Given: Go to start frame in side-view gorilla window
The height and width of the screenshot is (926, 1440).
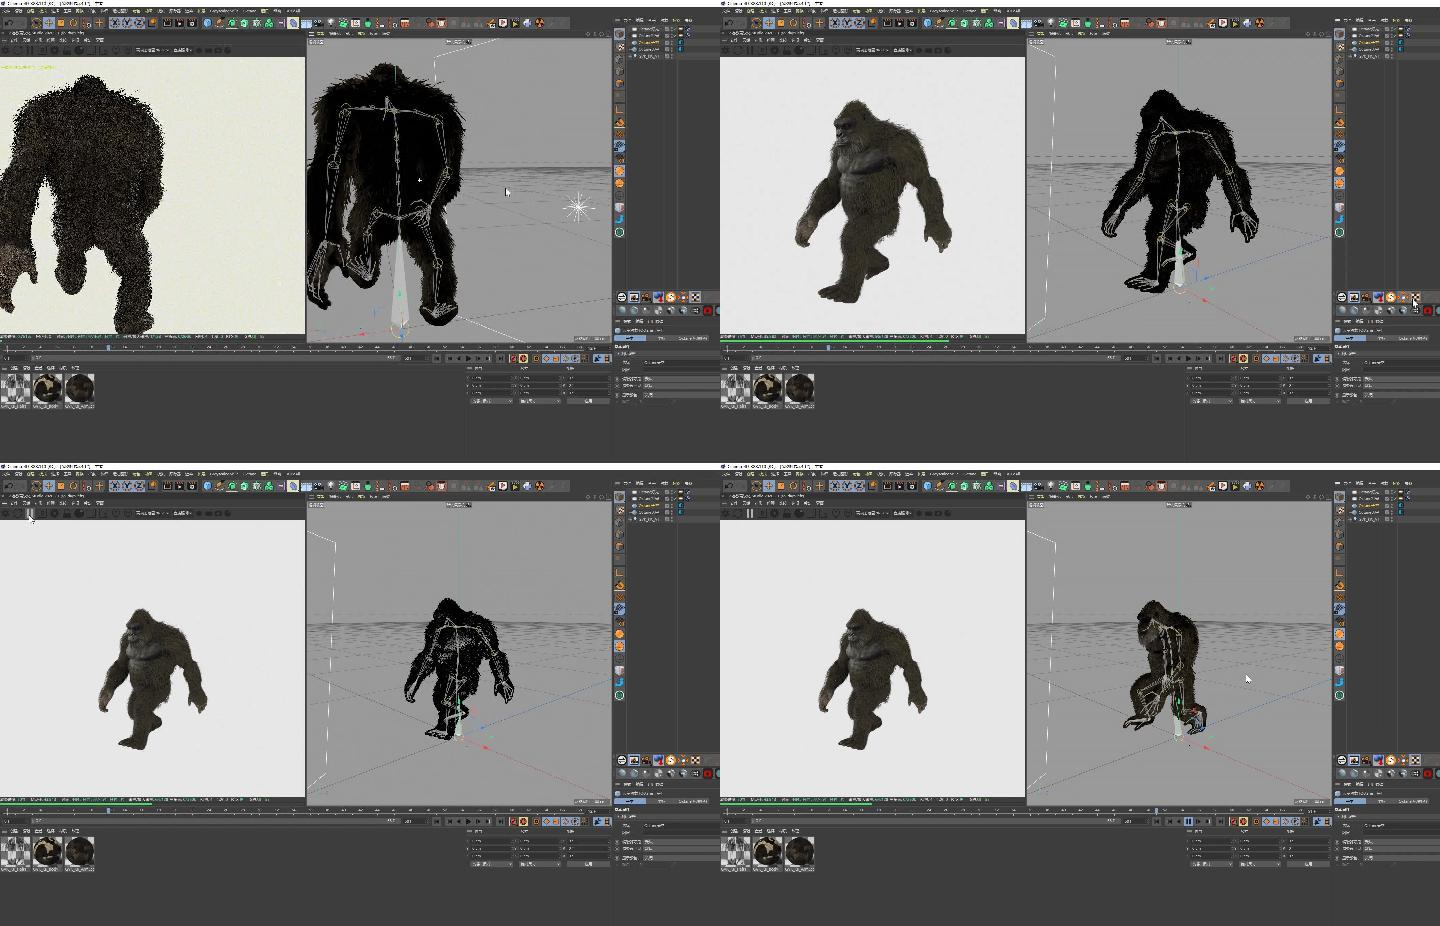Looking at the screenshot, I should 1157,358.
